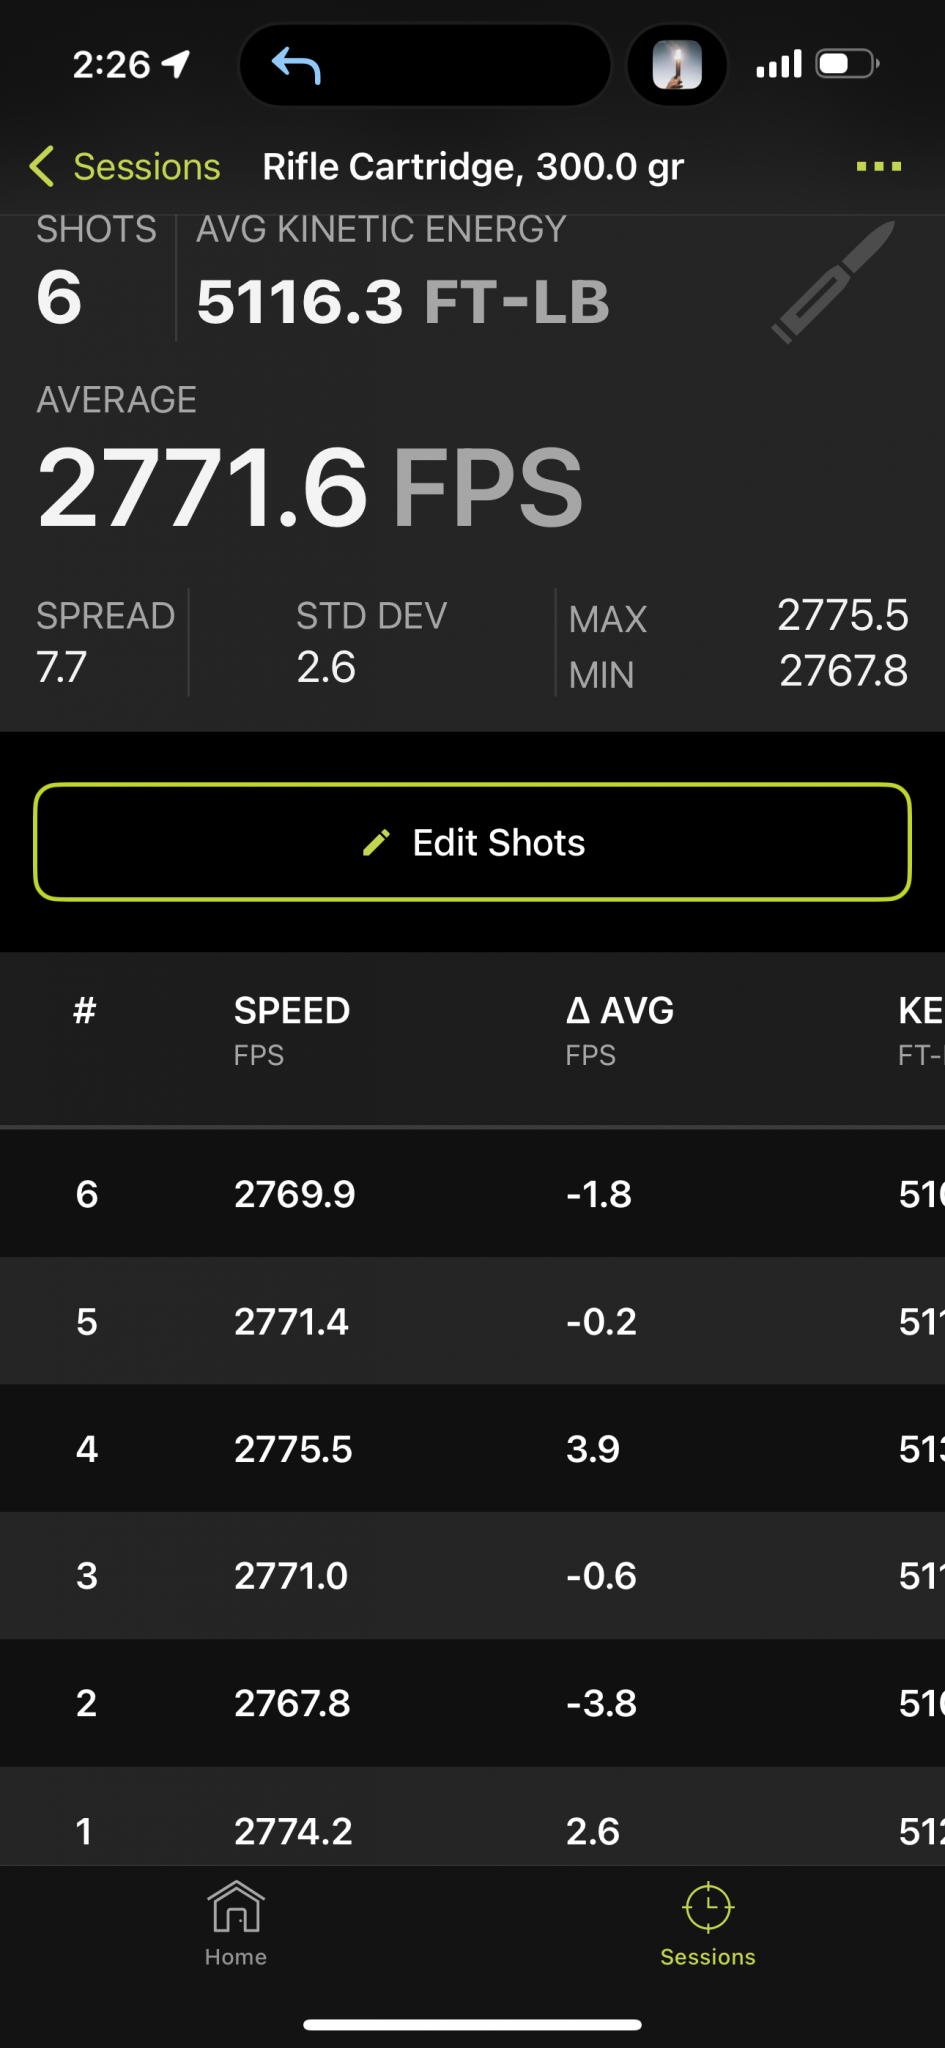Screen dimensions: 945x2048
Task: Open the three-dot more options menu
Action: click(878, 166)
